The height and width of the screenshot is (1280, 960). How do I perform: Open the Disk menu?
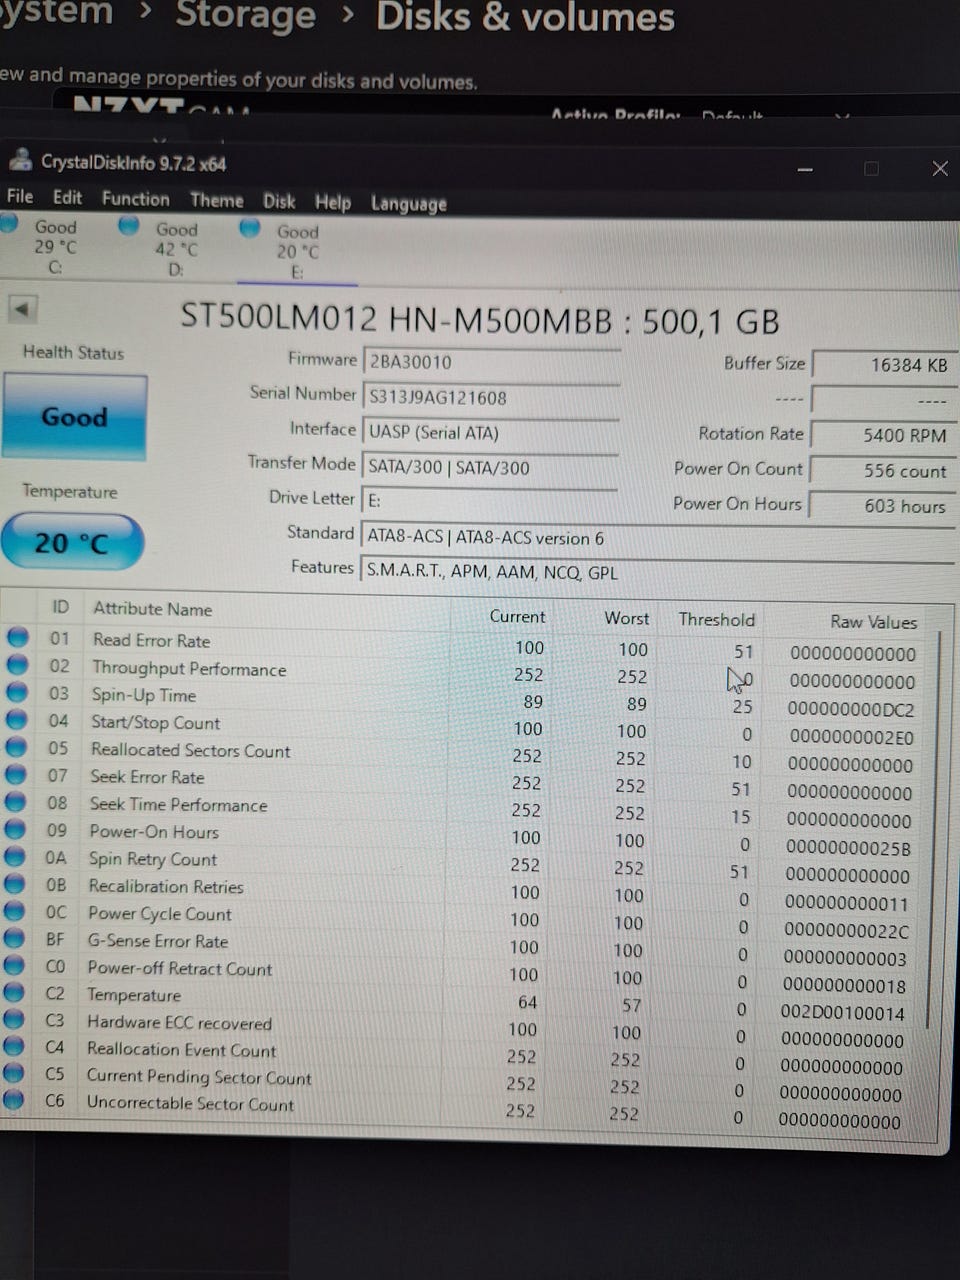[x=279, y=201]
